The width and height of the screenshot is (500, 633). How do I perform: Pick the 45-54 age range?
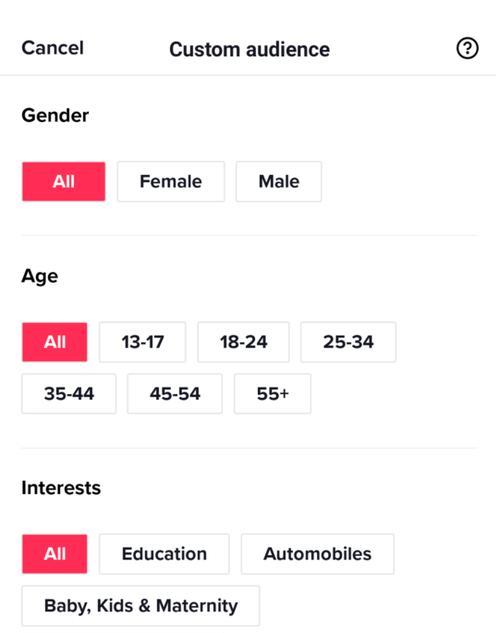pos(175,394)
